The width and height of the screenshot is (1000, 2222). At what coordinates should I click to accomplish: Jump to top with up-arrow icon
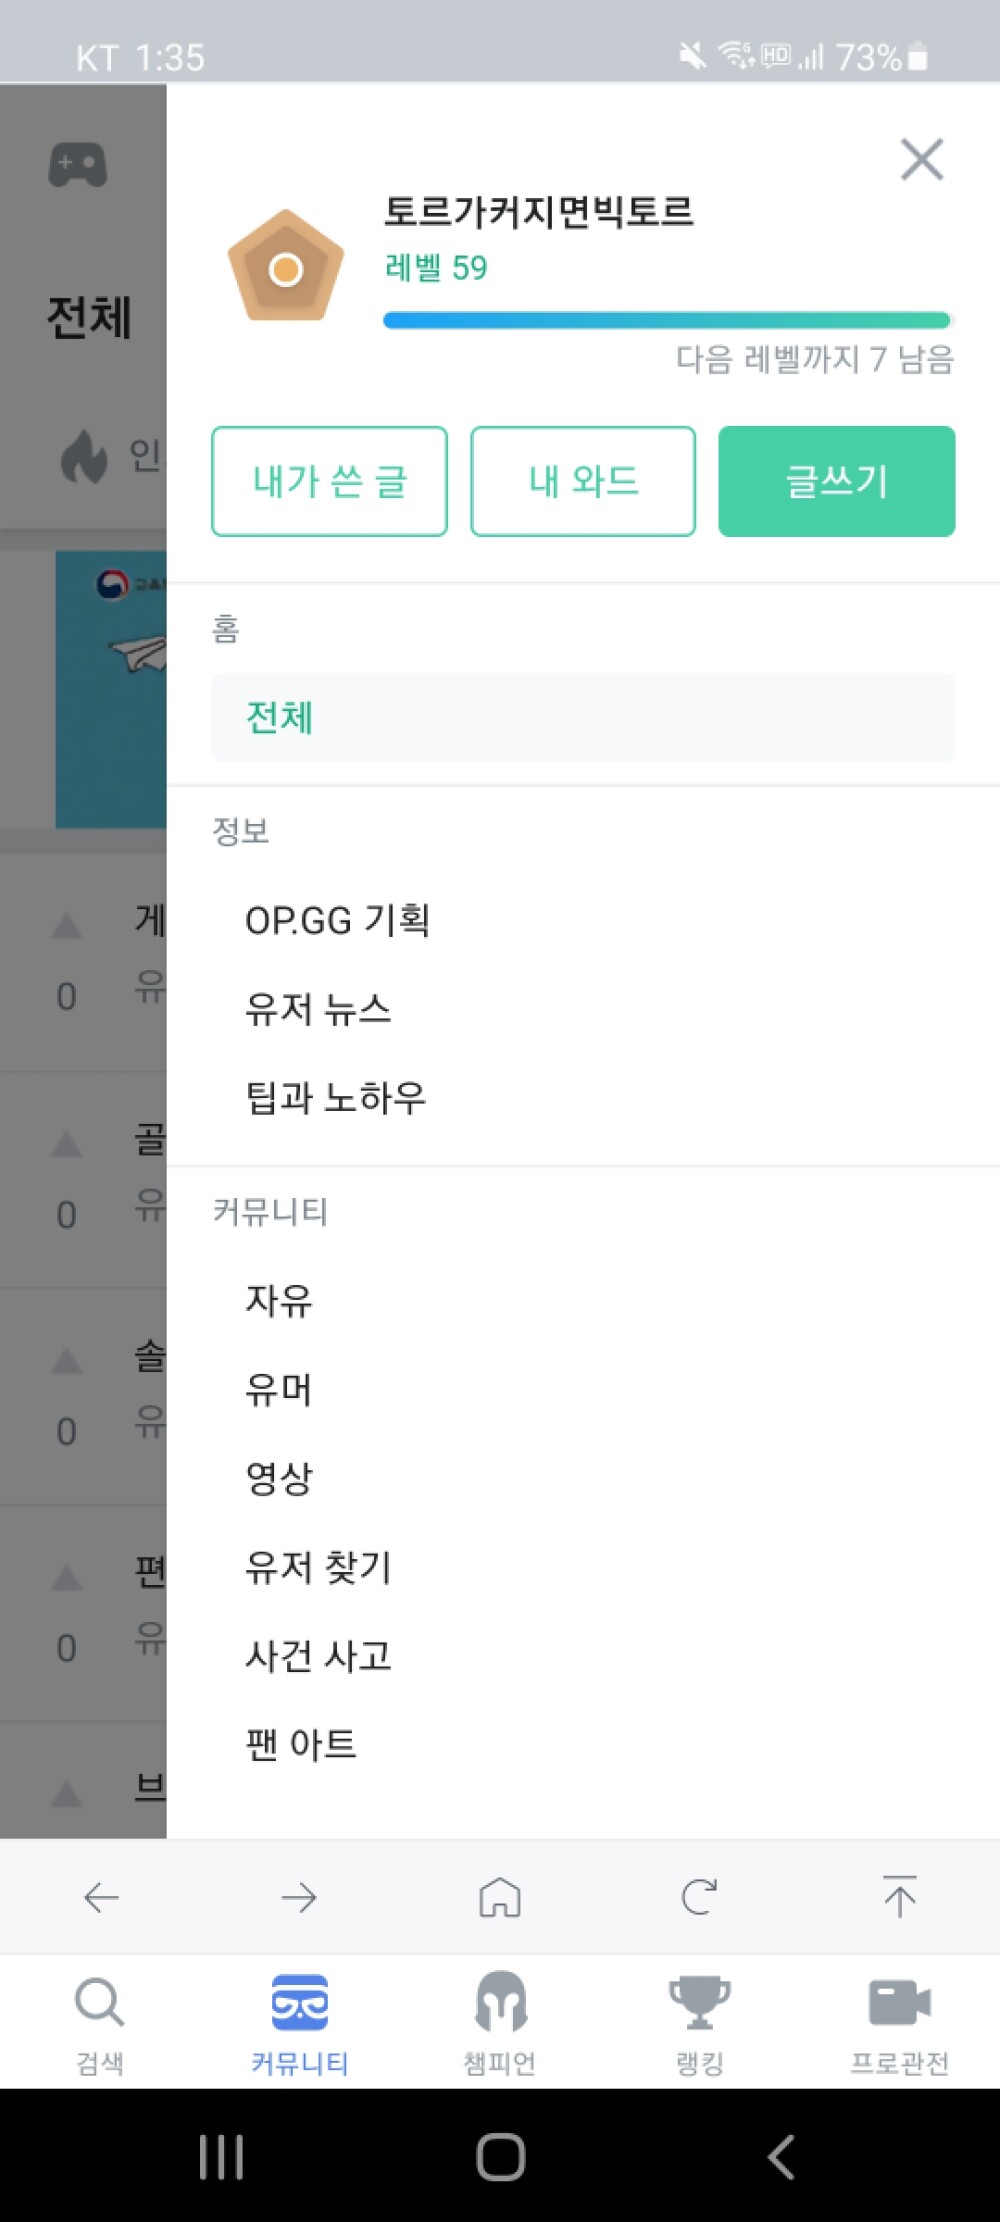(x=899, y=1896)
